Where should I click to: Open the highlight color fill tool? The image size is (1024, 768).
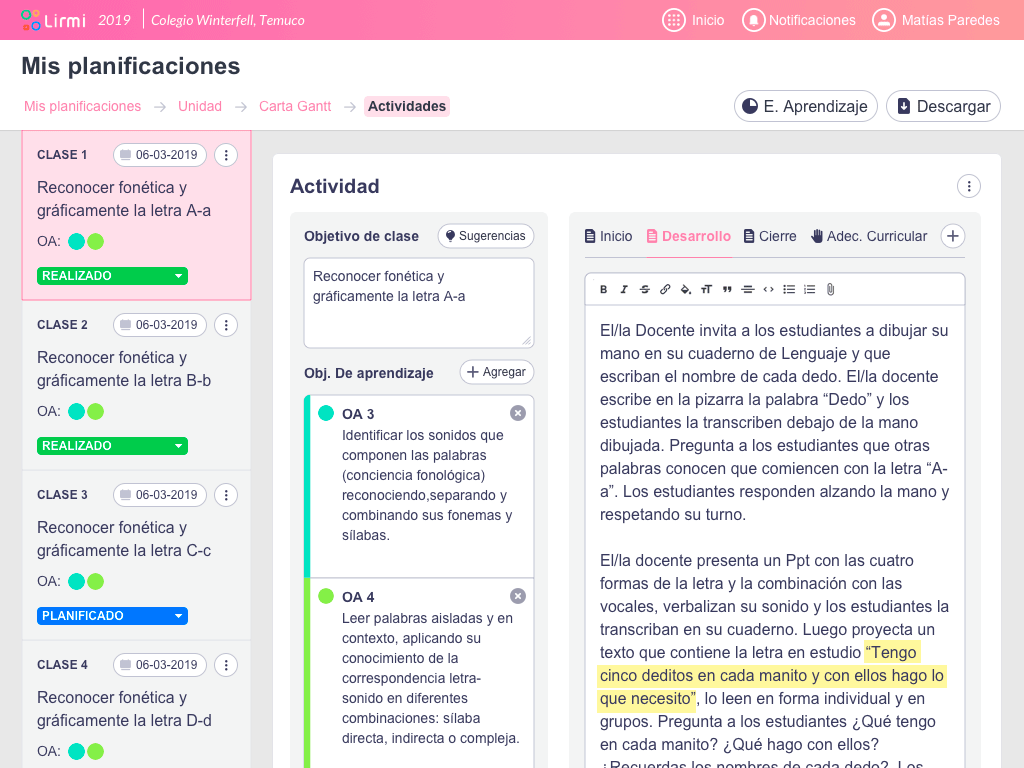(x=686, y=289)
